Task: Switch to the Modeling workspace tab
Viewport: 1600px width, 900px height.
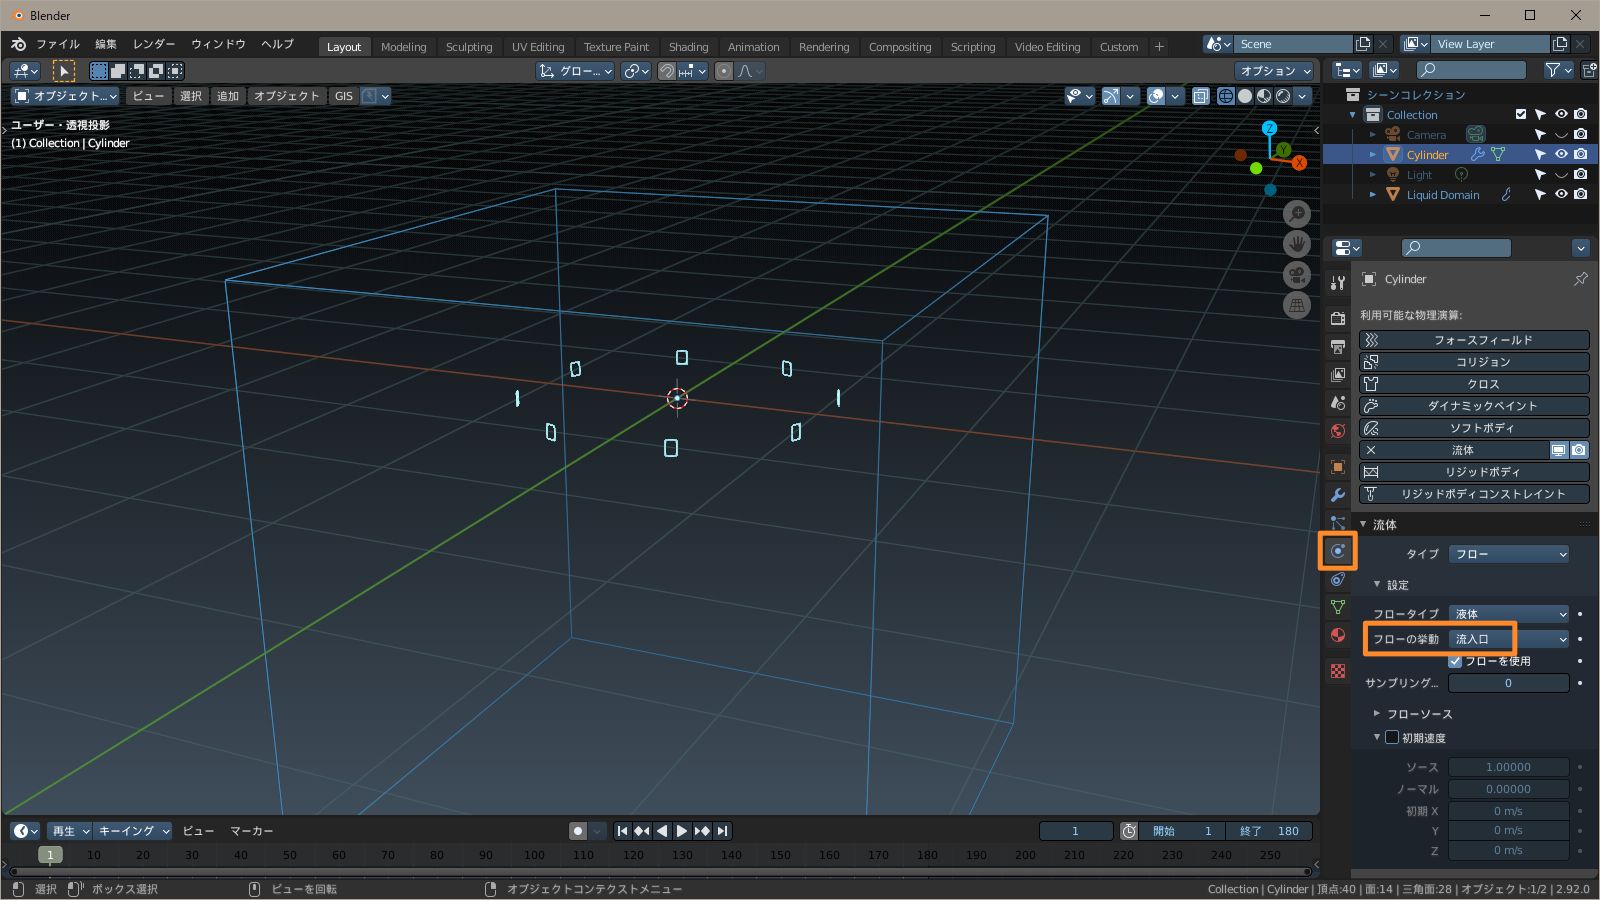Action: point(403,47)
